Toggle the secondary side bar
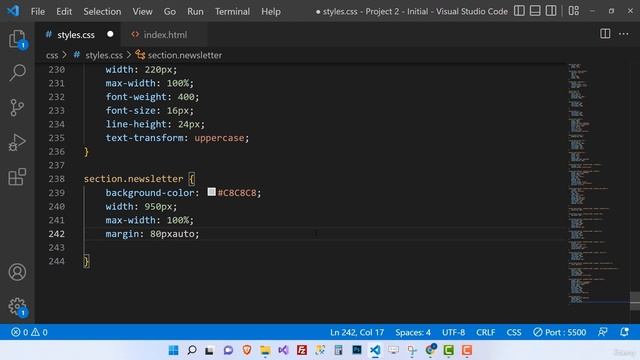This screenshot has width=640, height=360. [551, 11]
